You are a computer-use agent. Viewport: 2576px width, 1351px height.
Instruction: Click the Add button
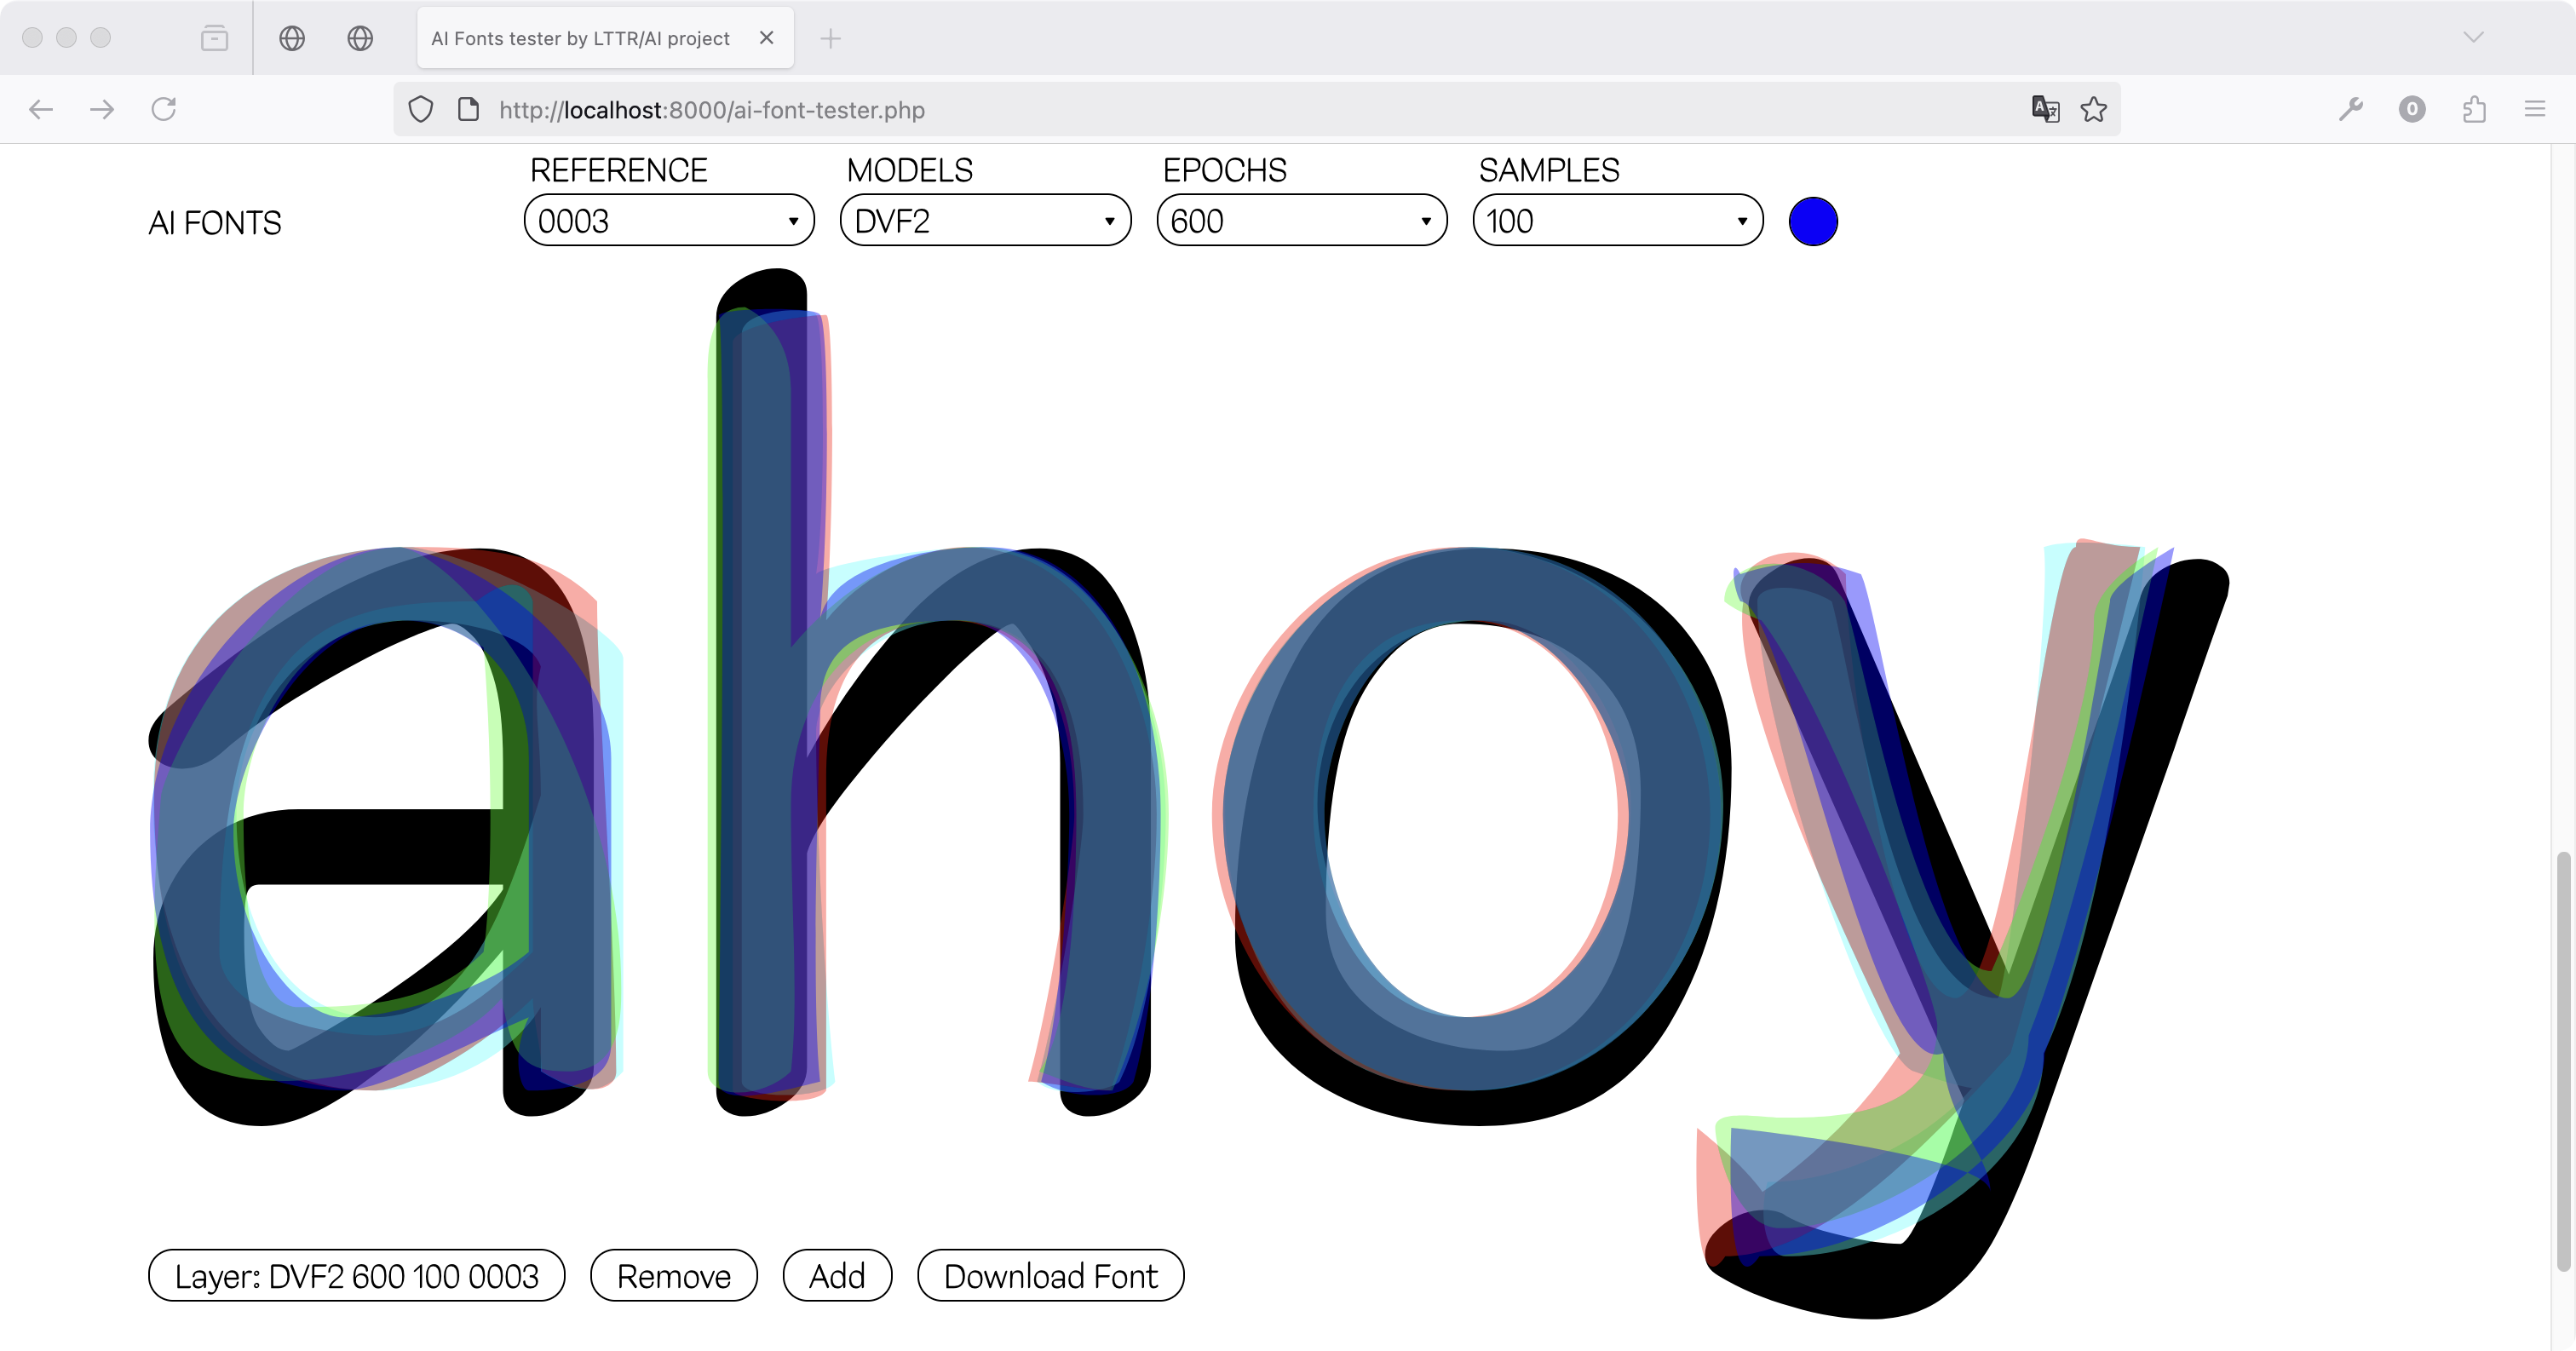click(837, 1275)
